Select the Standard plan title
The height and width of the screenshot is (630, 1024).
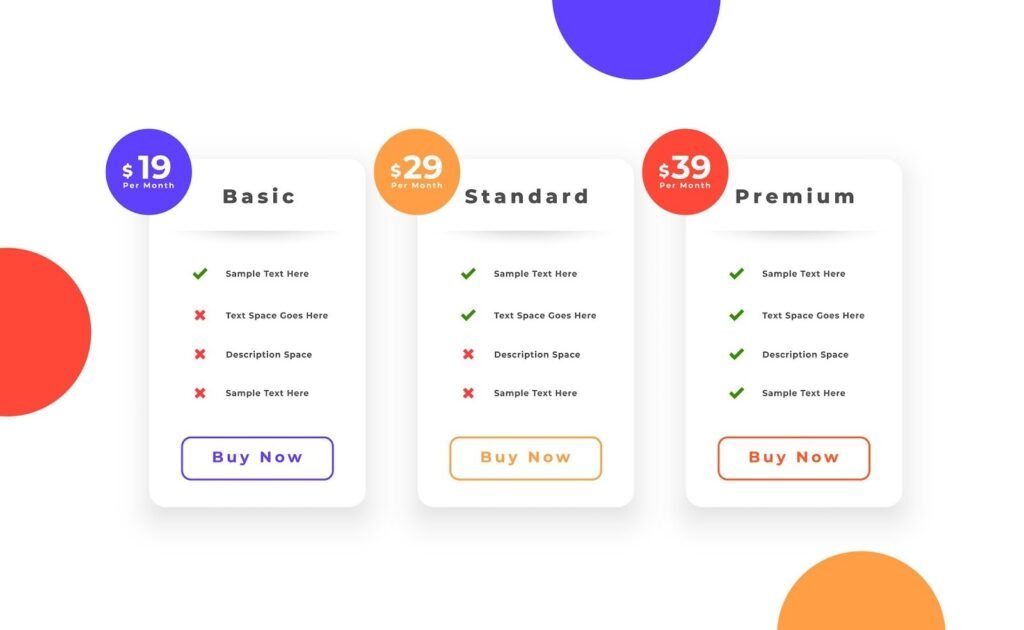(x=527, y=196)
